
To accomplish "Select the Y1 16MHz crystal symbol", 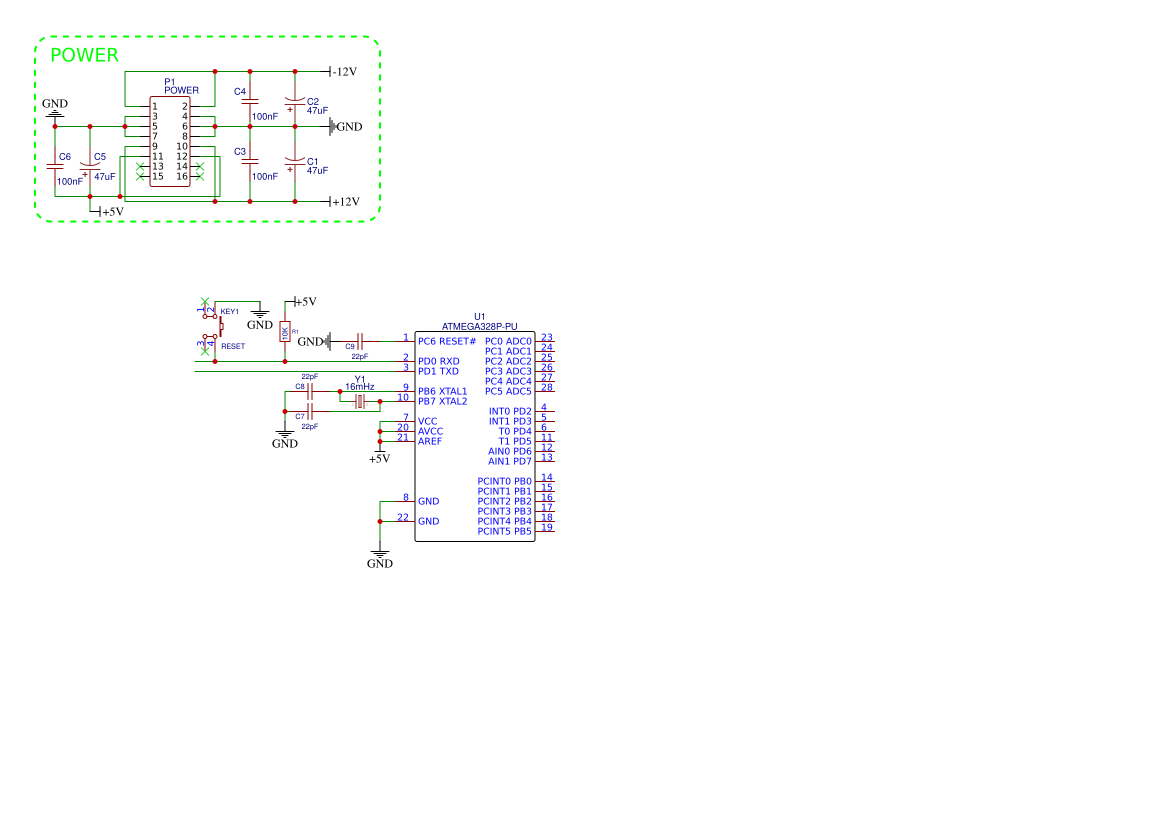I will pyautogui.click(x=360, y=400).
